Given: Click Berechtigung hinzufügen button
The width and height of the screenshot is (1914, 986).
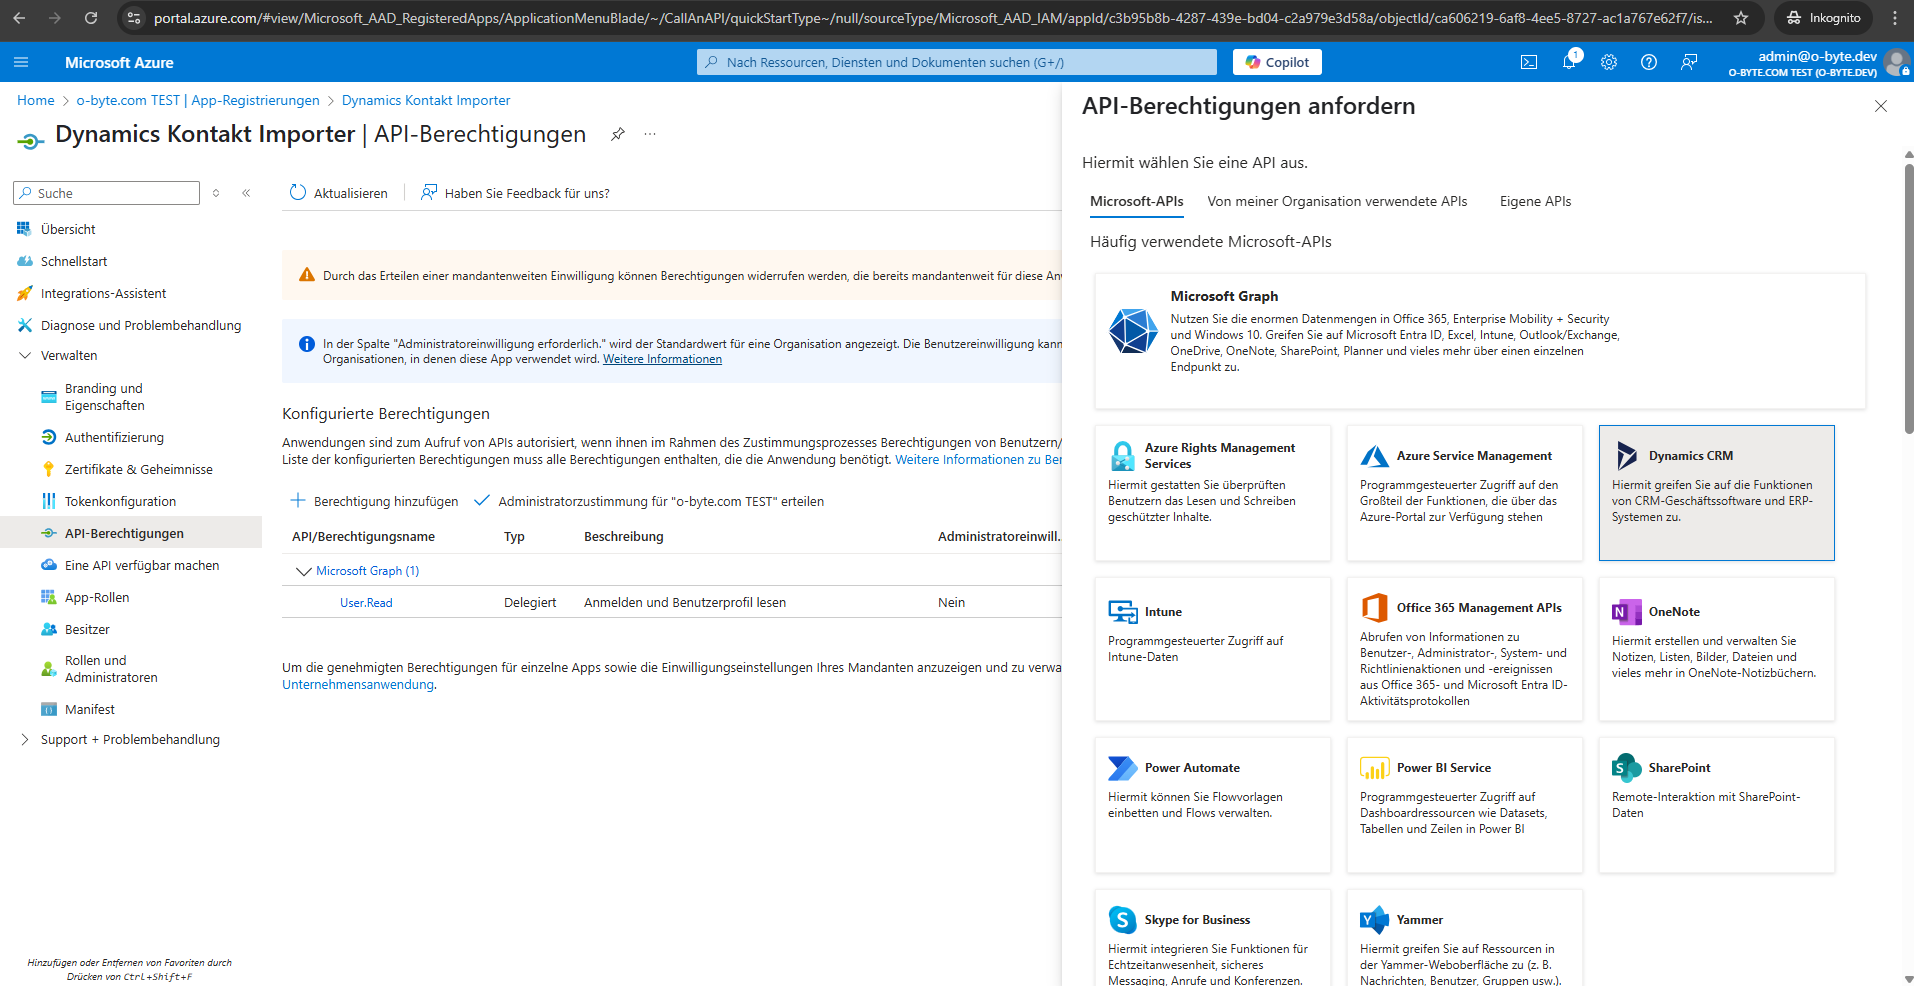Looking at the screenshot, I should (x=374, y=501).
